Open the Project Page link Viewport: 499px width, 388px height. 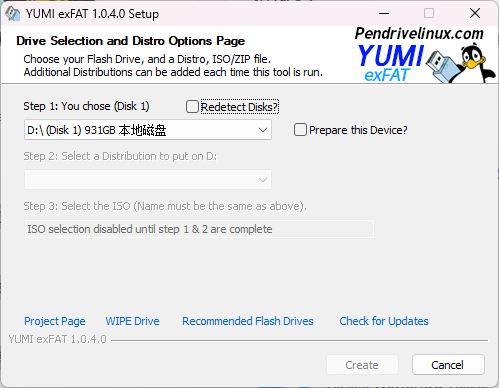55,321
